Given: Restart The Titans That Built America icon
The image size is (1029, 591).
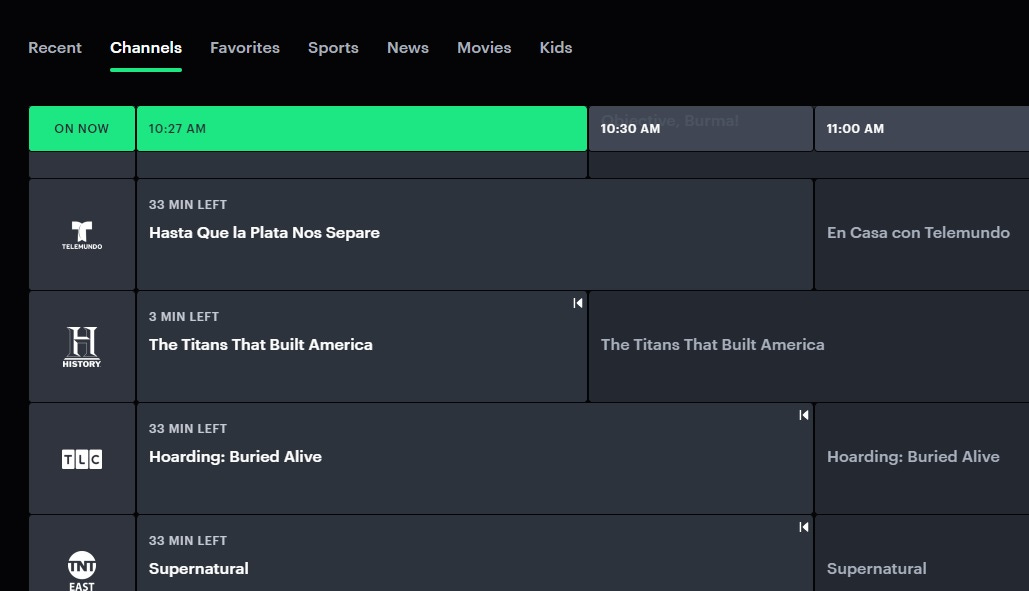Looking at the screenshot, I should tap(578, 303).
